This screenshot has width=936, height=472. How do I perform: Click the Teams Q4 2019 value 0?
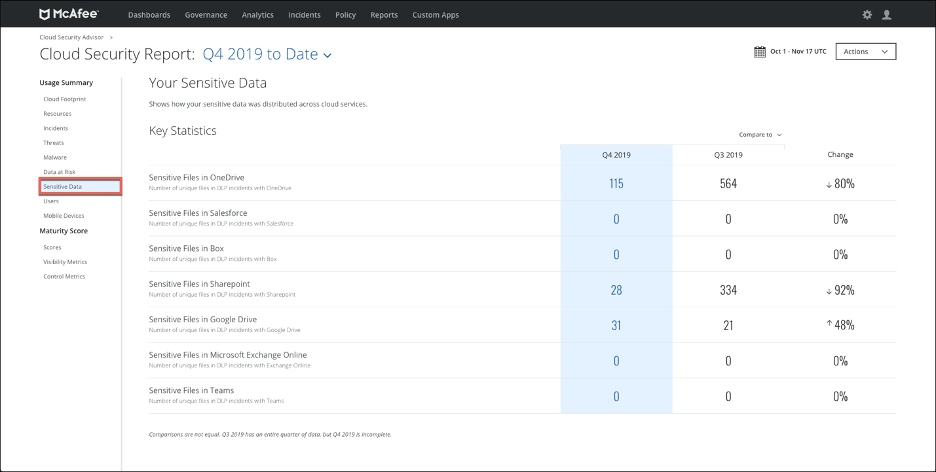click(x=616, y=396)
